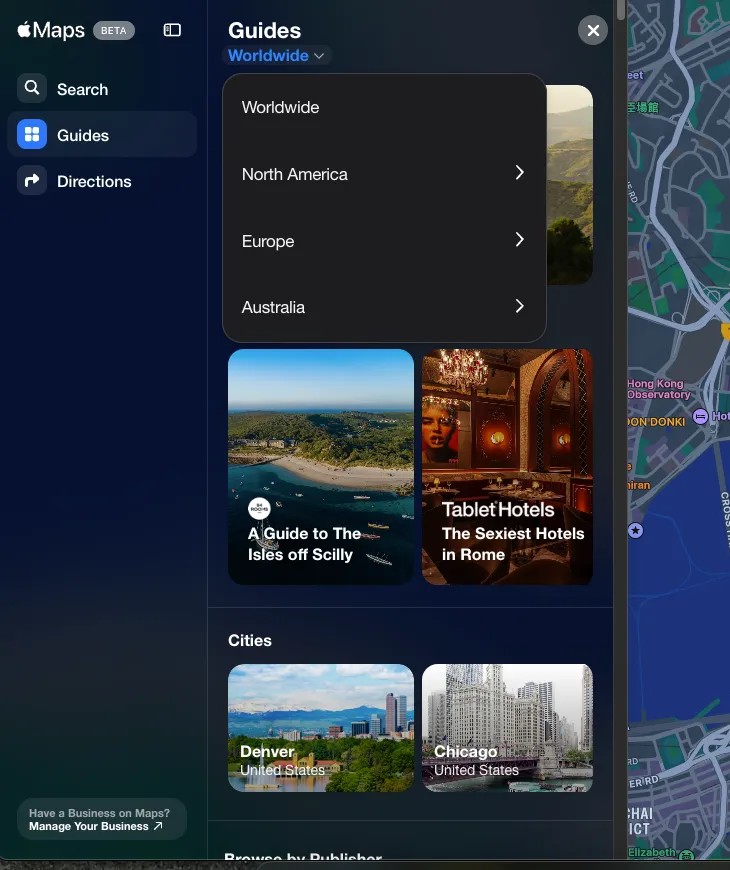Open Directions via the arrow icon

point(32,181)
